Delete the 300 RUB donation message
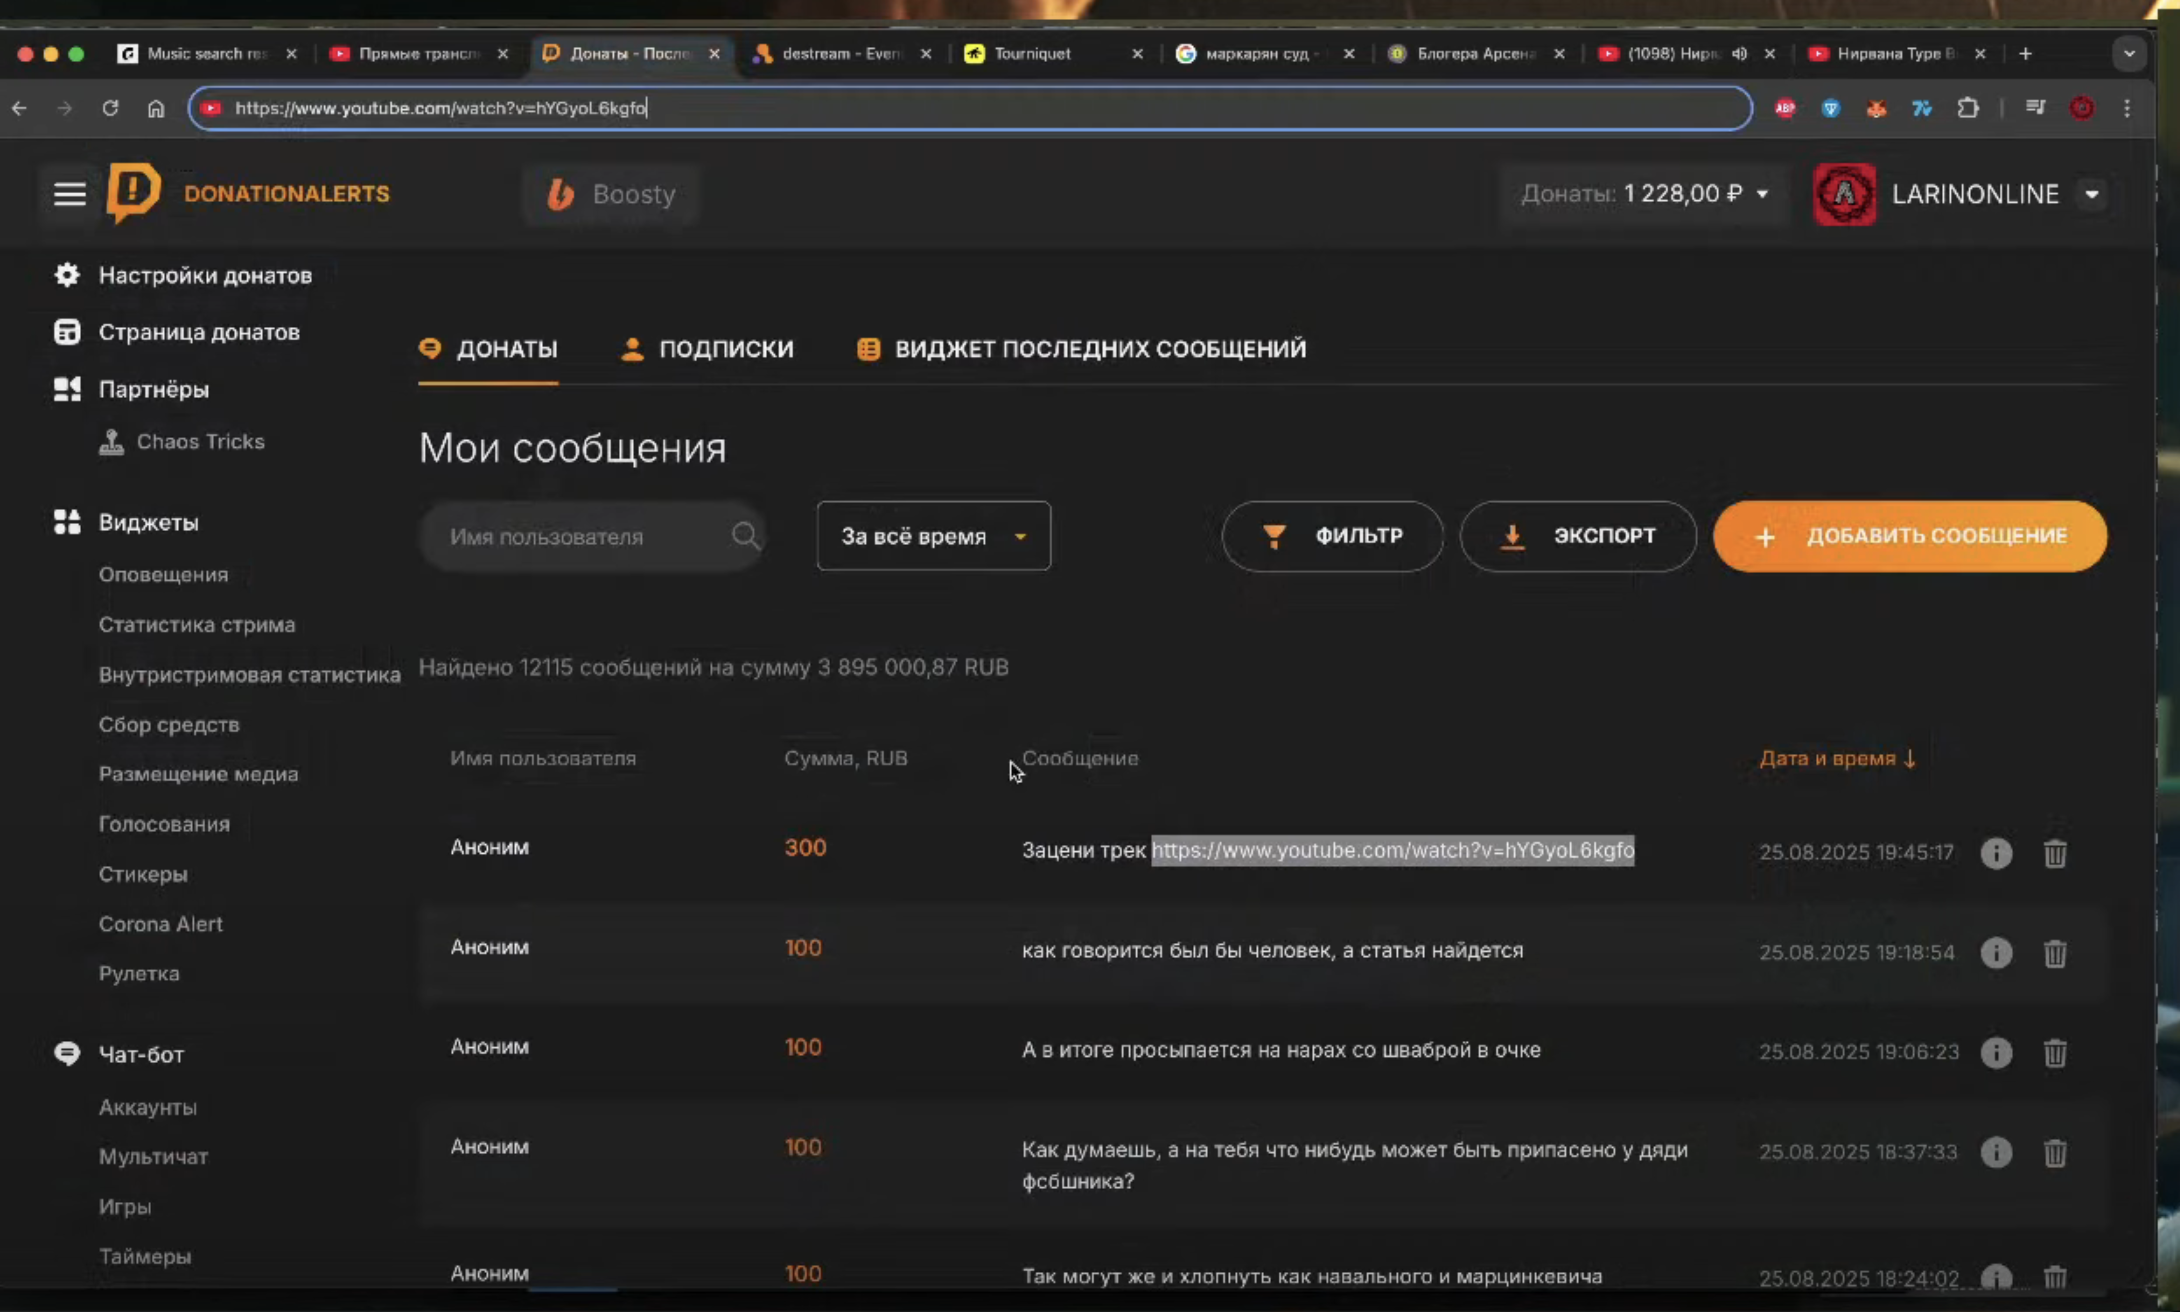2180x1312 pixels. (x=2054, y=853)
